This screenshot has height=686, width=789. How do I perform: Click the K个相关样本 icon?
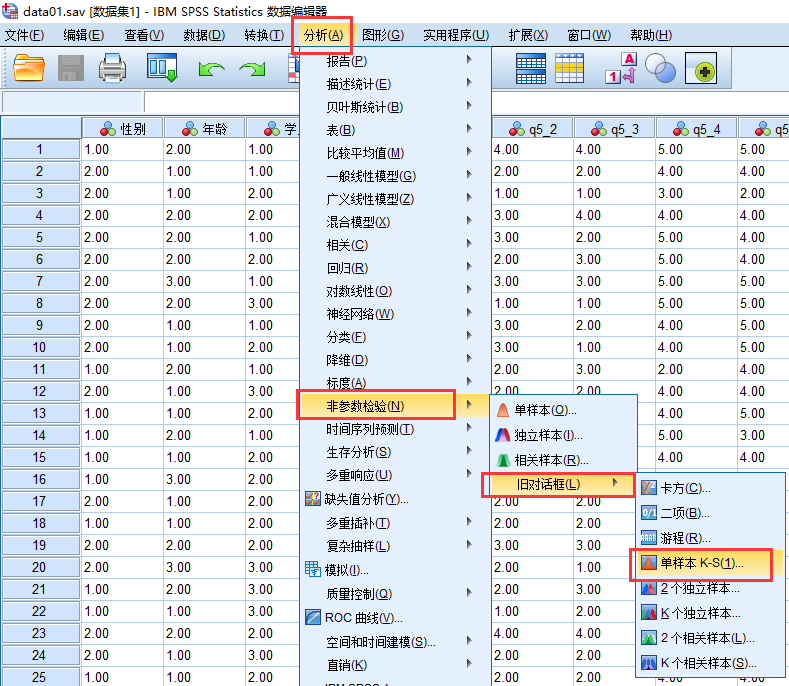649,663
